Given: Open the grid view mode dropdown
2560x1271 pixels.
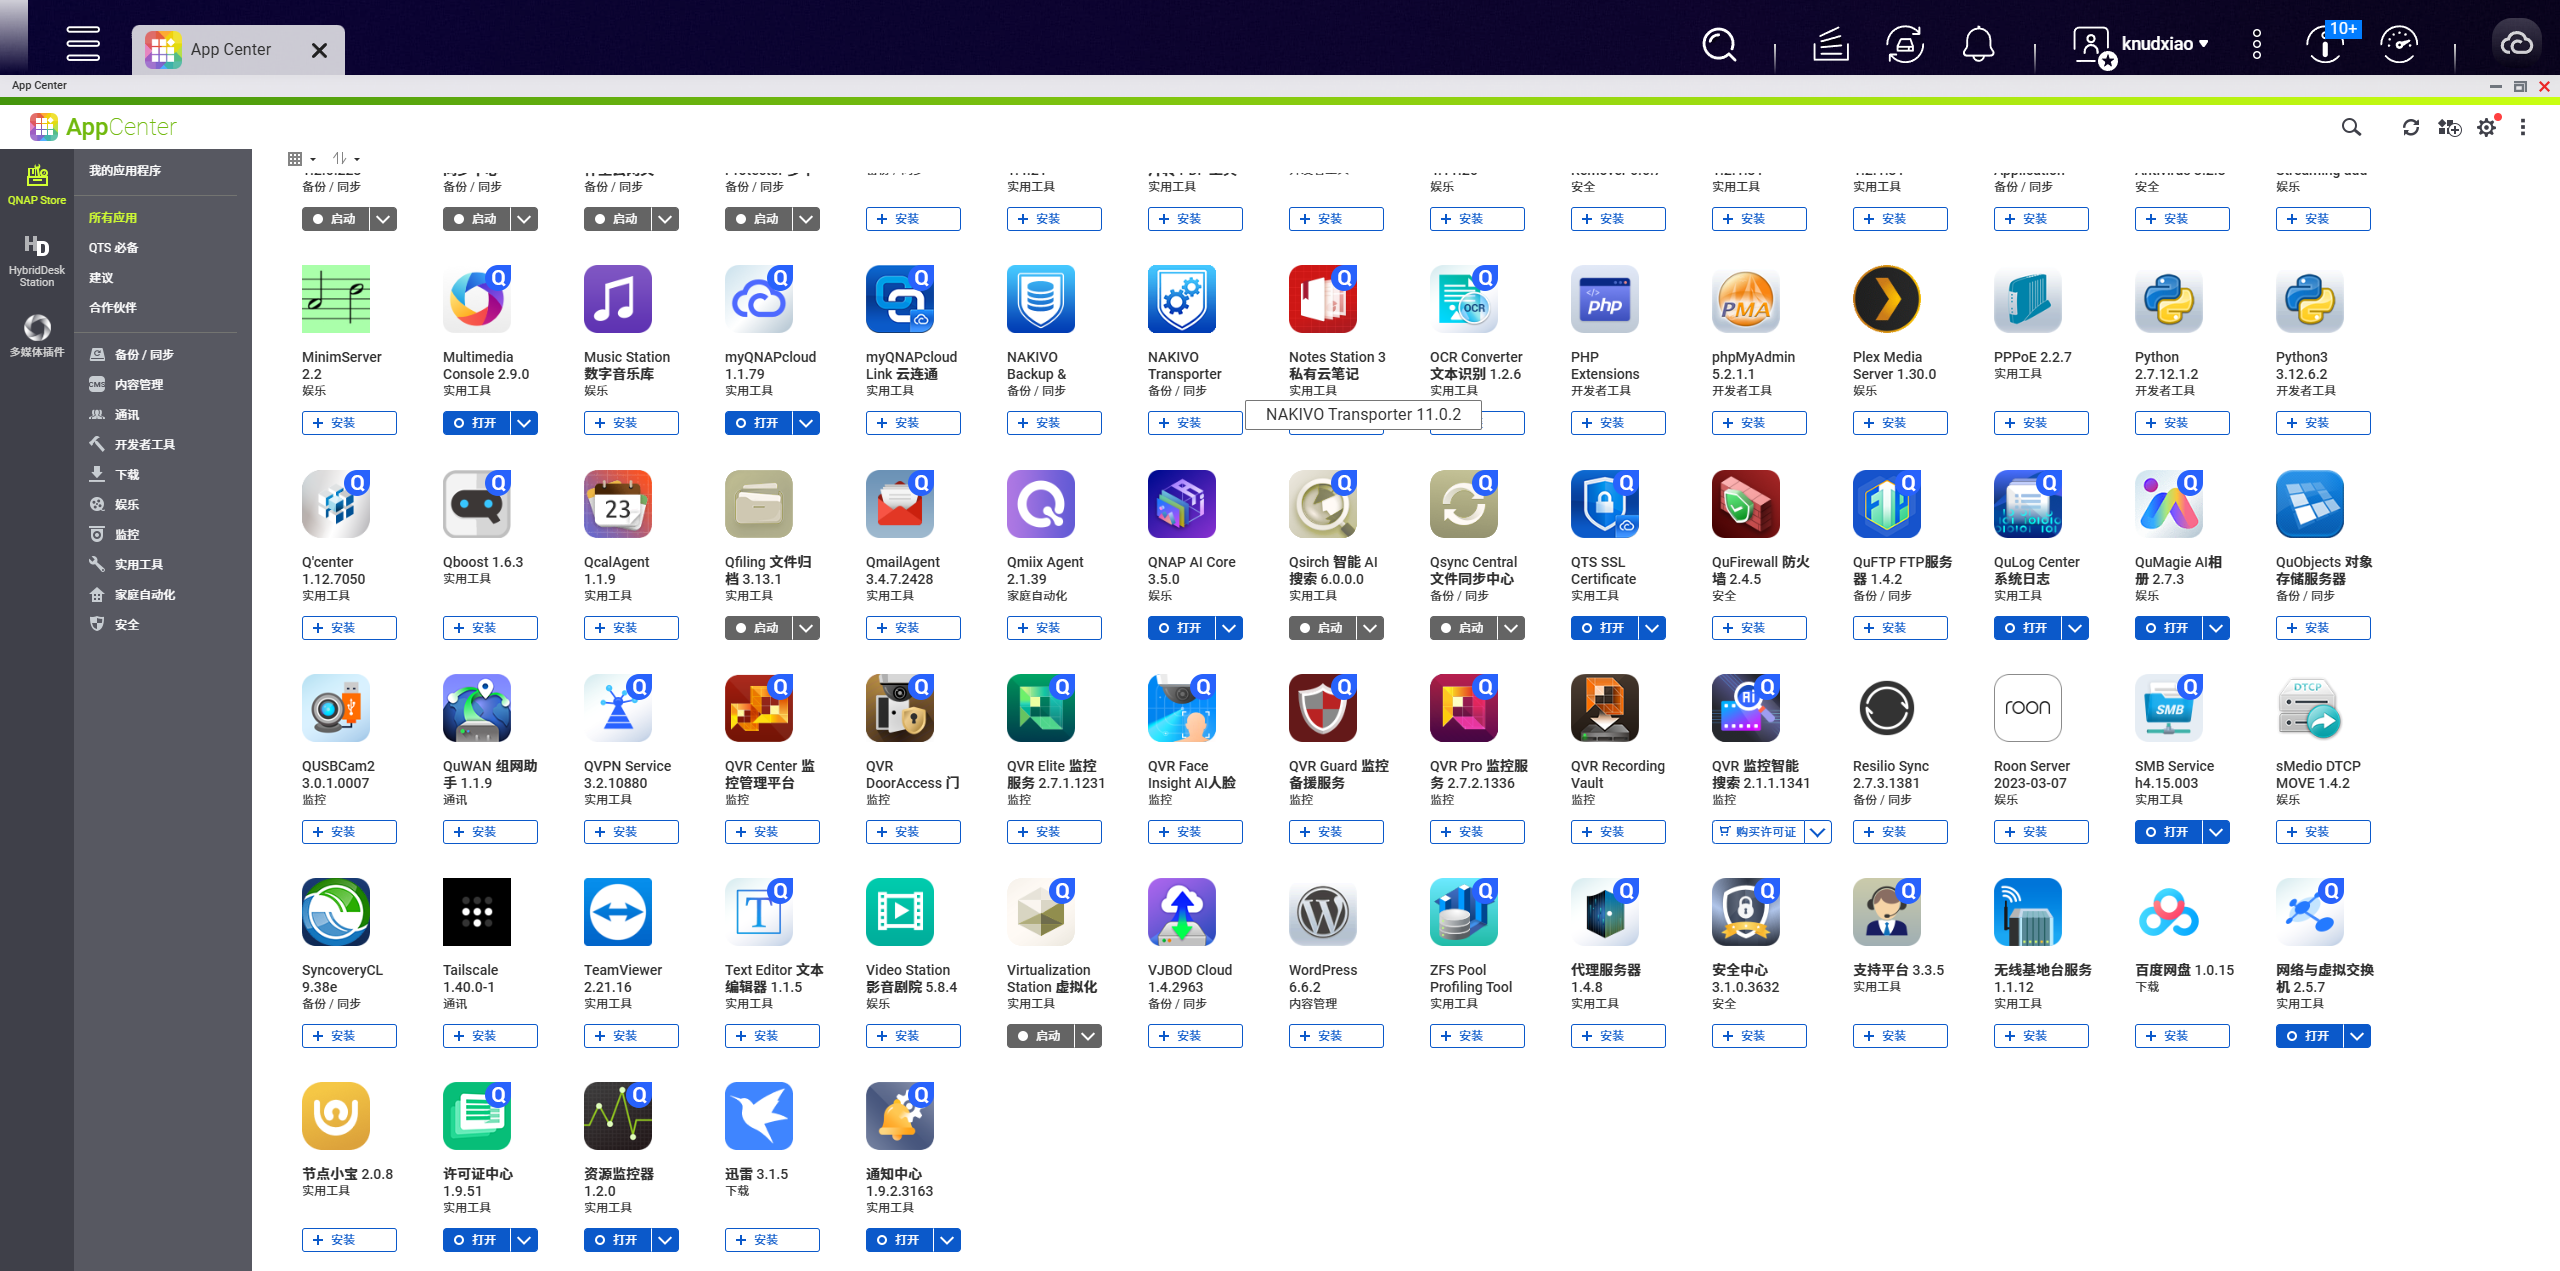Looking at the screenshot, I should 301,159.
